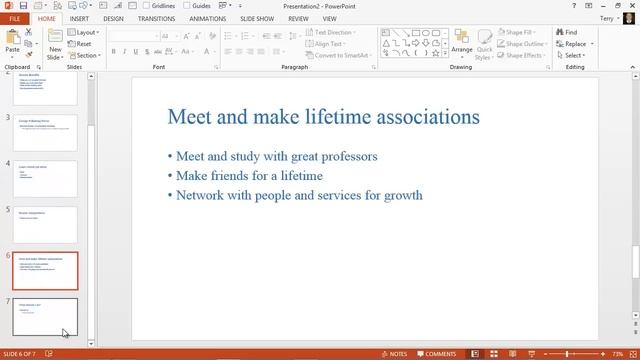Click Normal view icon in status bar
This screenshot has width=640, height=360.
tap(475, 354)
